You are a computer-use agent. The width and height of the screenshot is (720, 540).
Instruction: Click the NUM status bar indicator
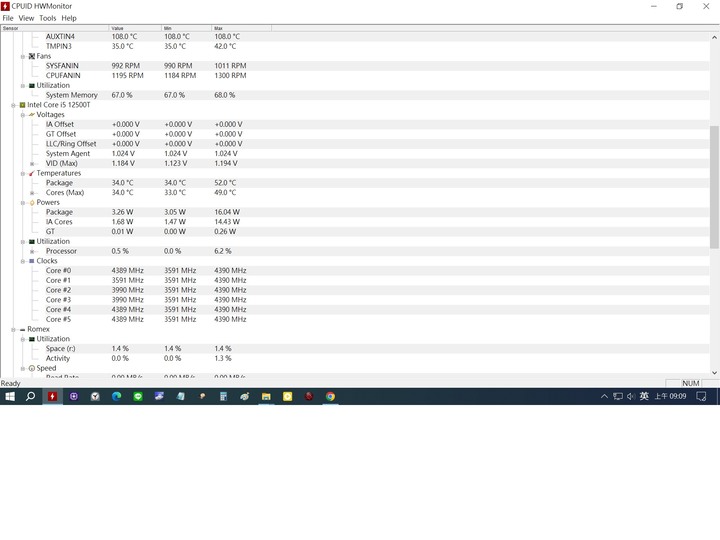coord(690,383)
